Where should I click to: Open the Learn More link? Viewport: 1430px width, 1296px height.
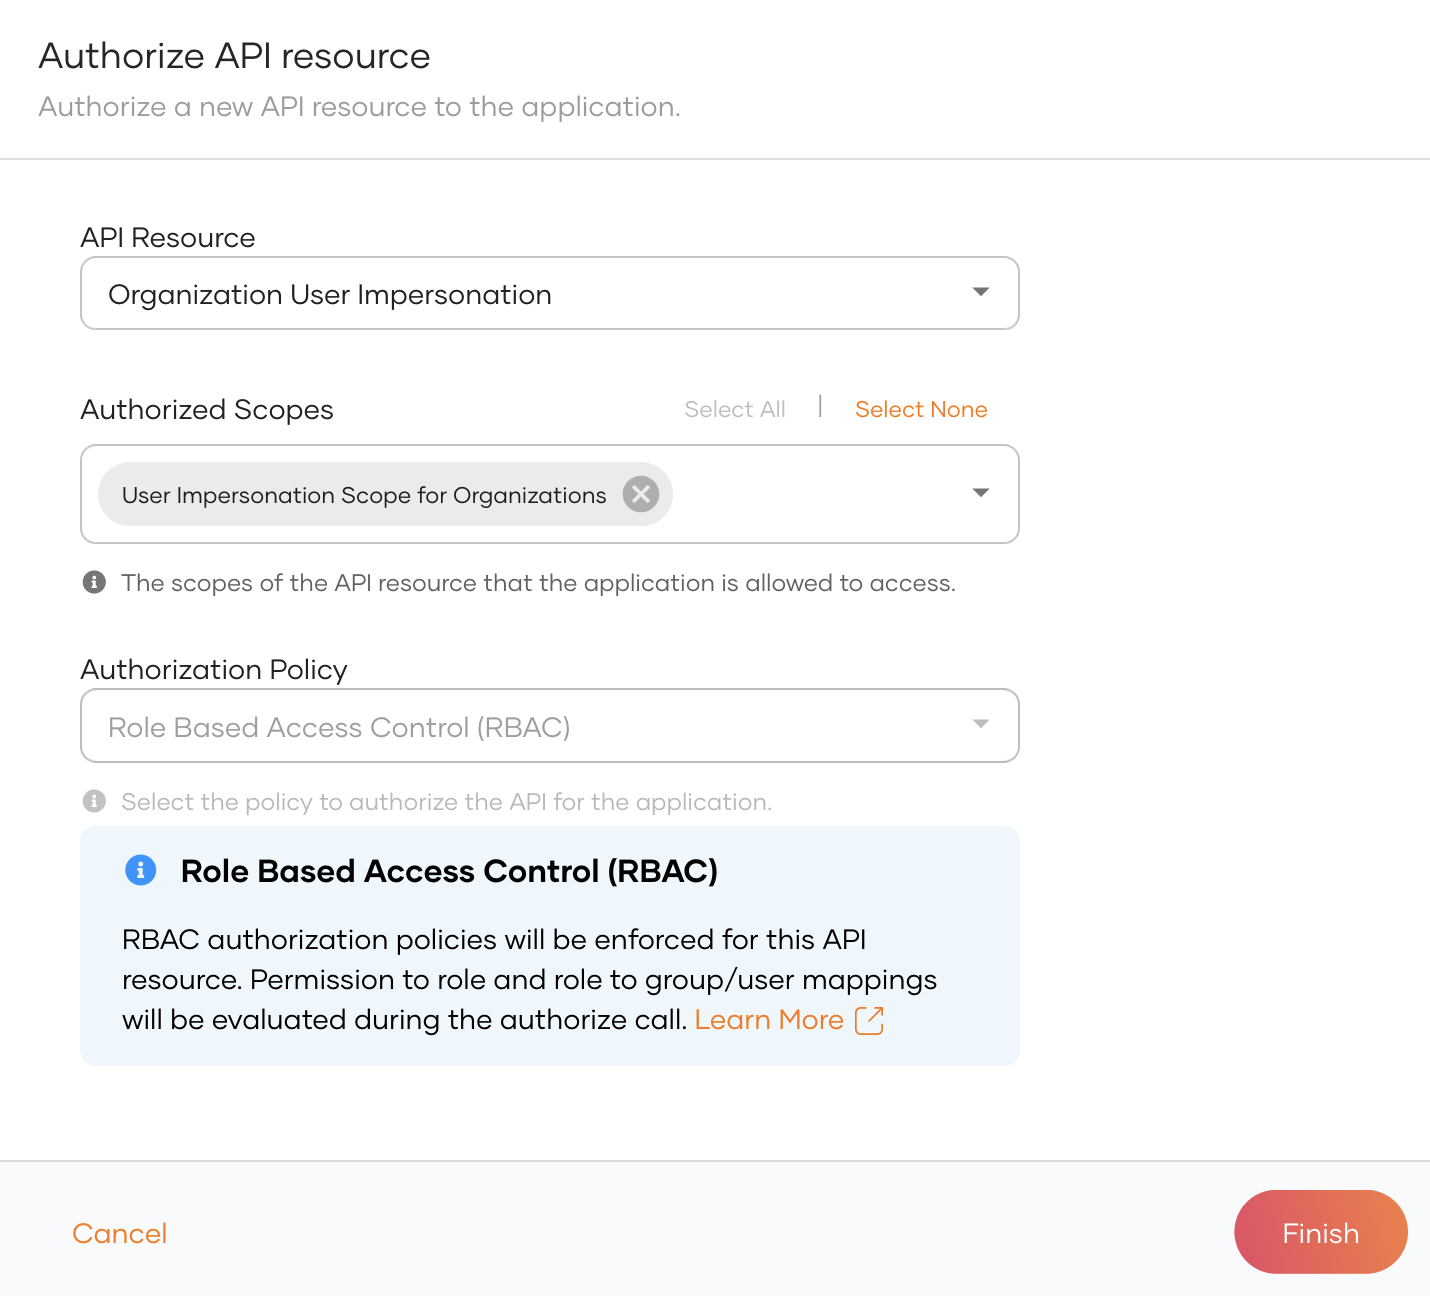(x=769, y=1020)
